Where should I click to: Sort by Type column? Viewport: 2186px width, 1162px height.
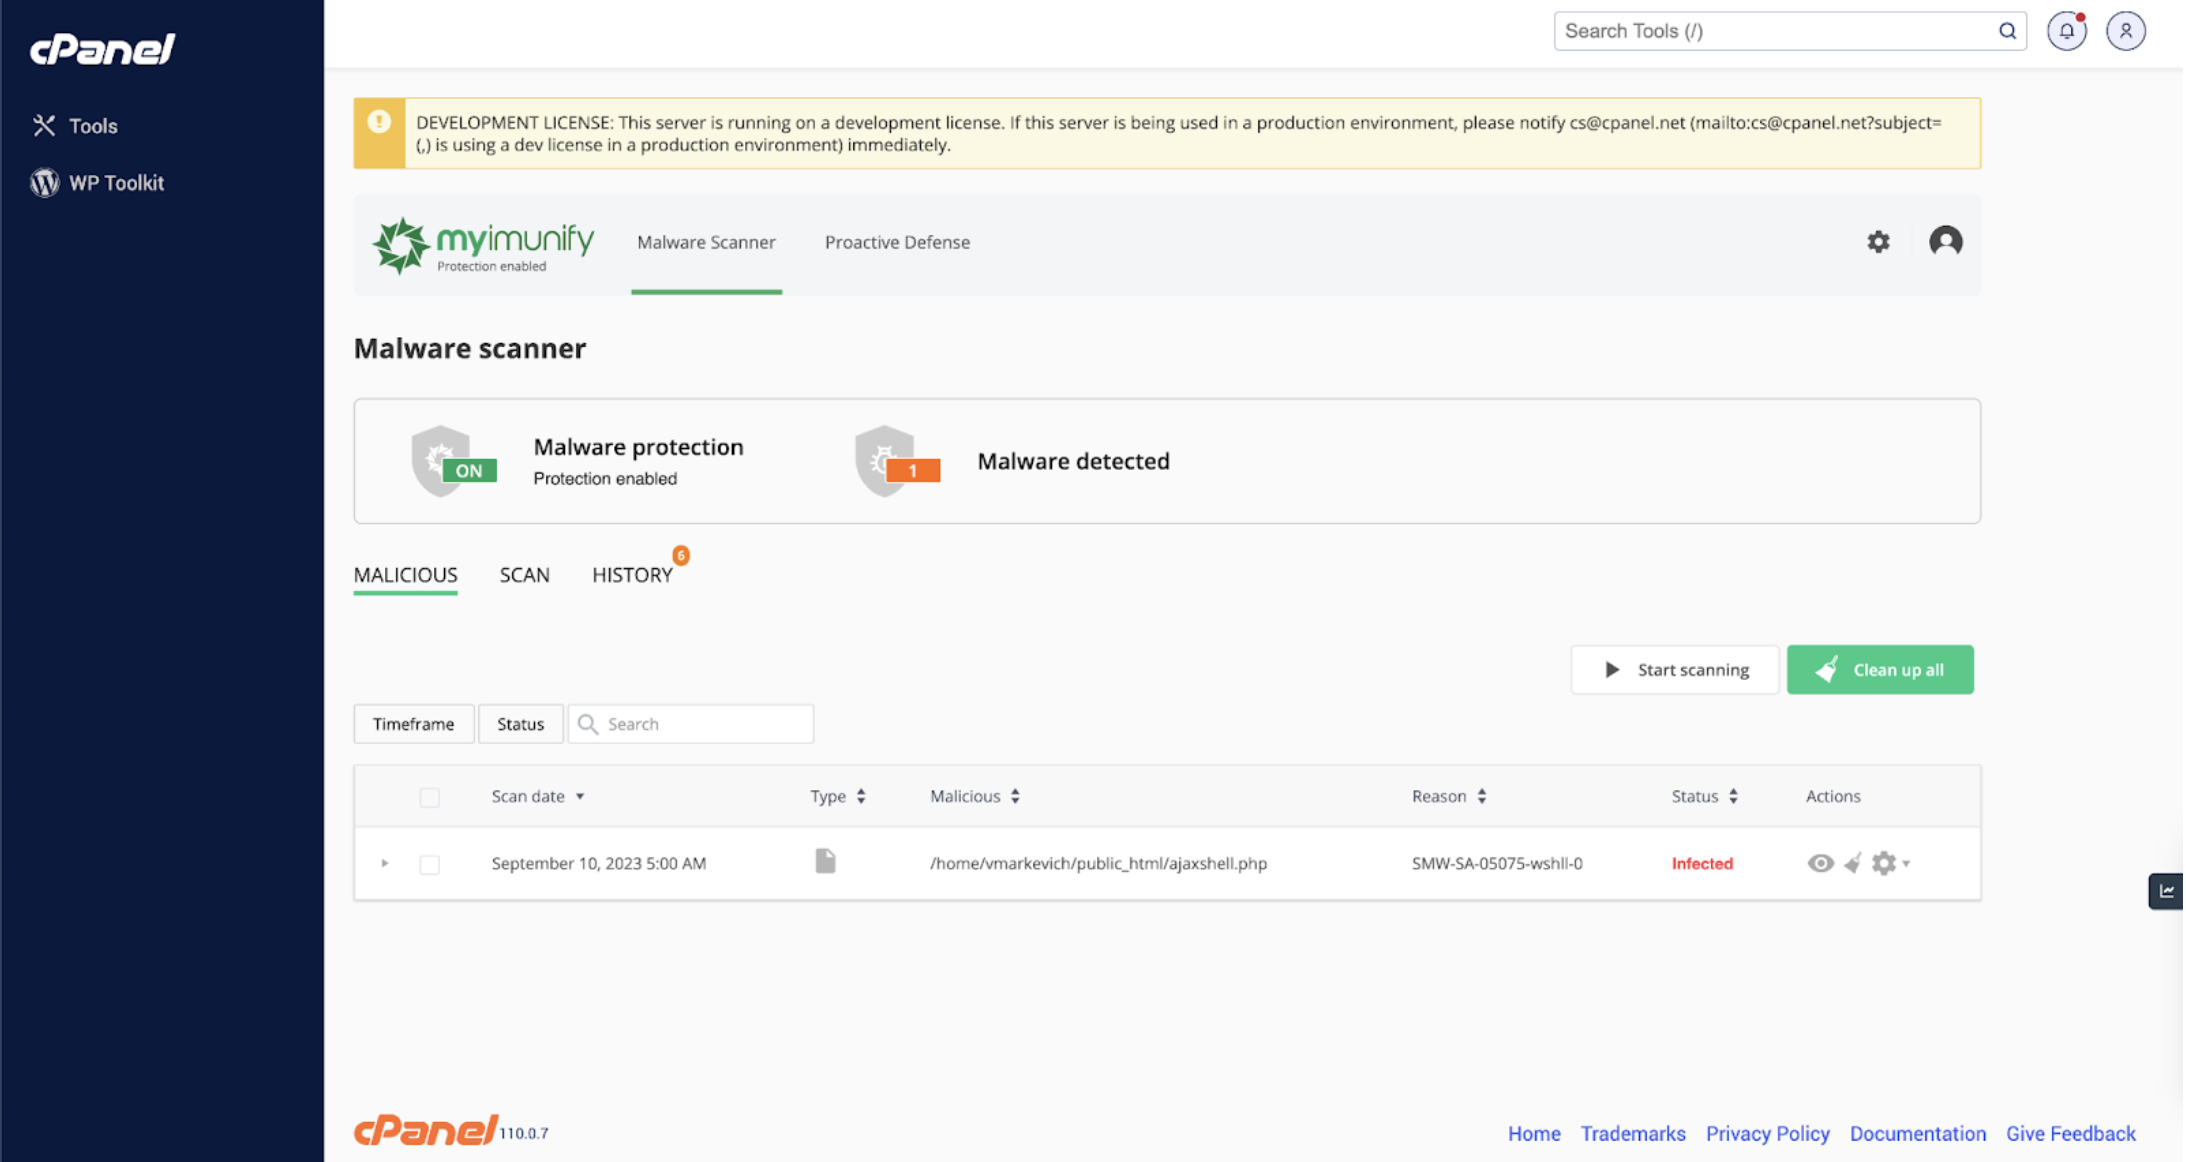(x=837, y=796)
